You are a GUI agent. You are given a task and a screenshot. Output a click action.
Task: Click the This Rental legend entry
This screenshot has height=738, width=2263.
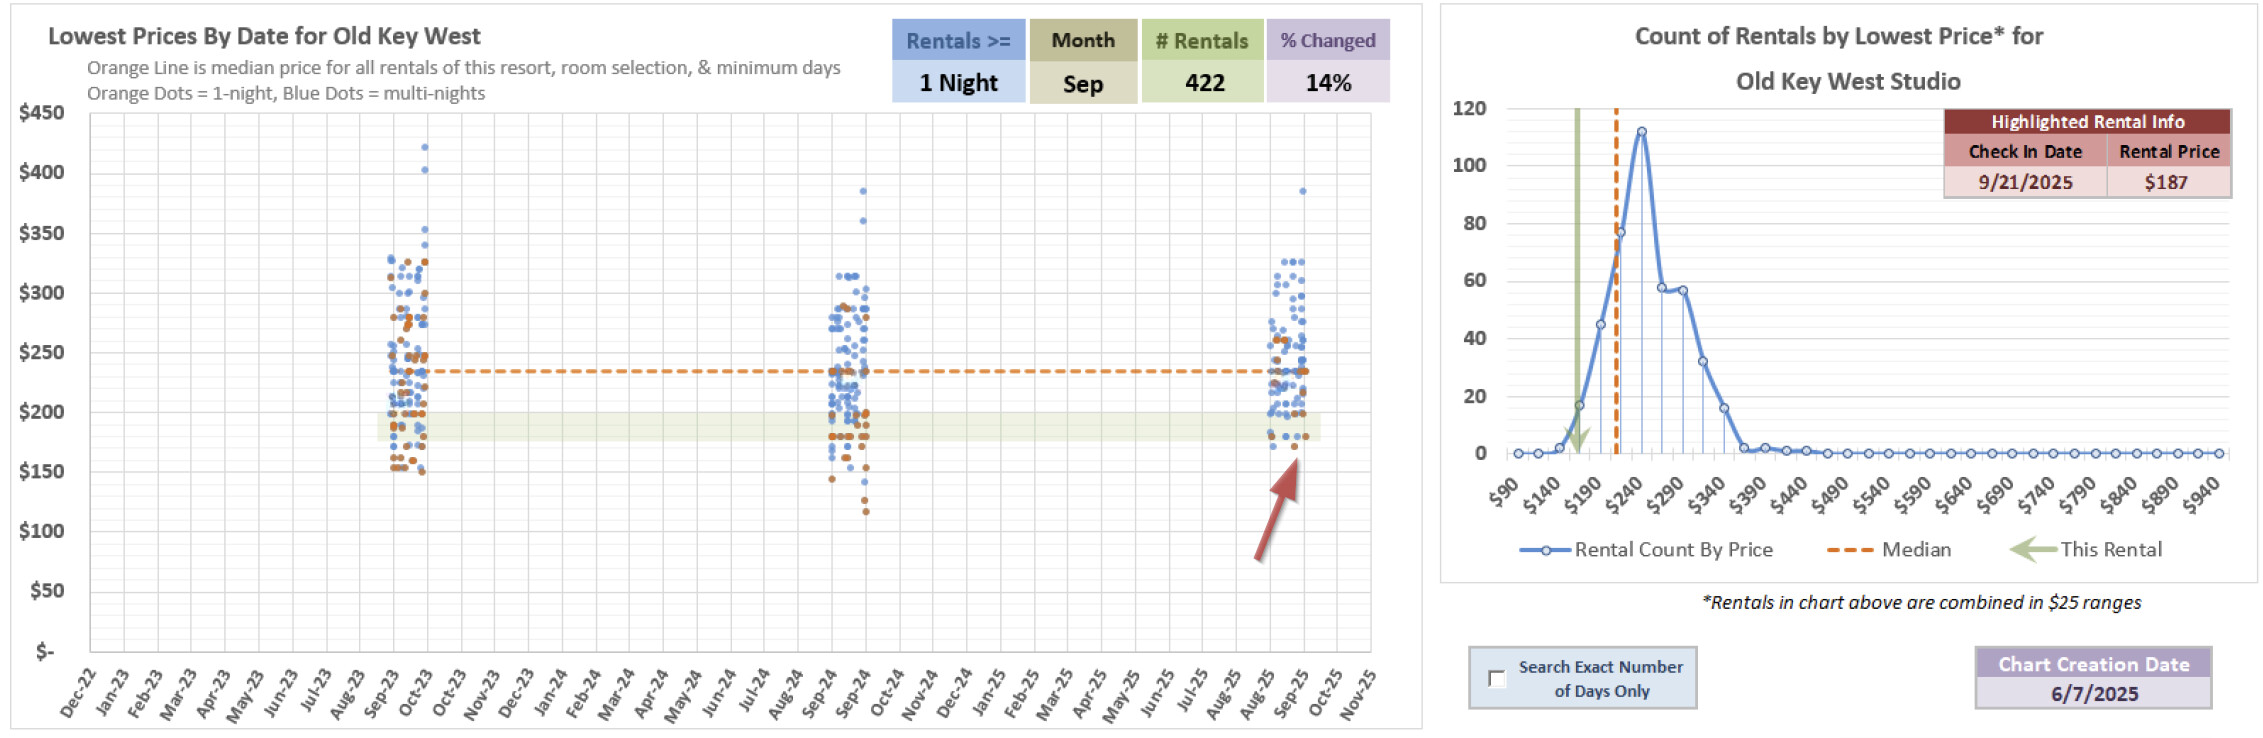[2086, 550]
